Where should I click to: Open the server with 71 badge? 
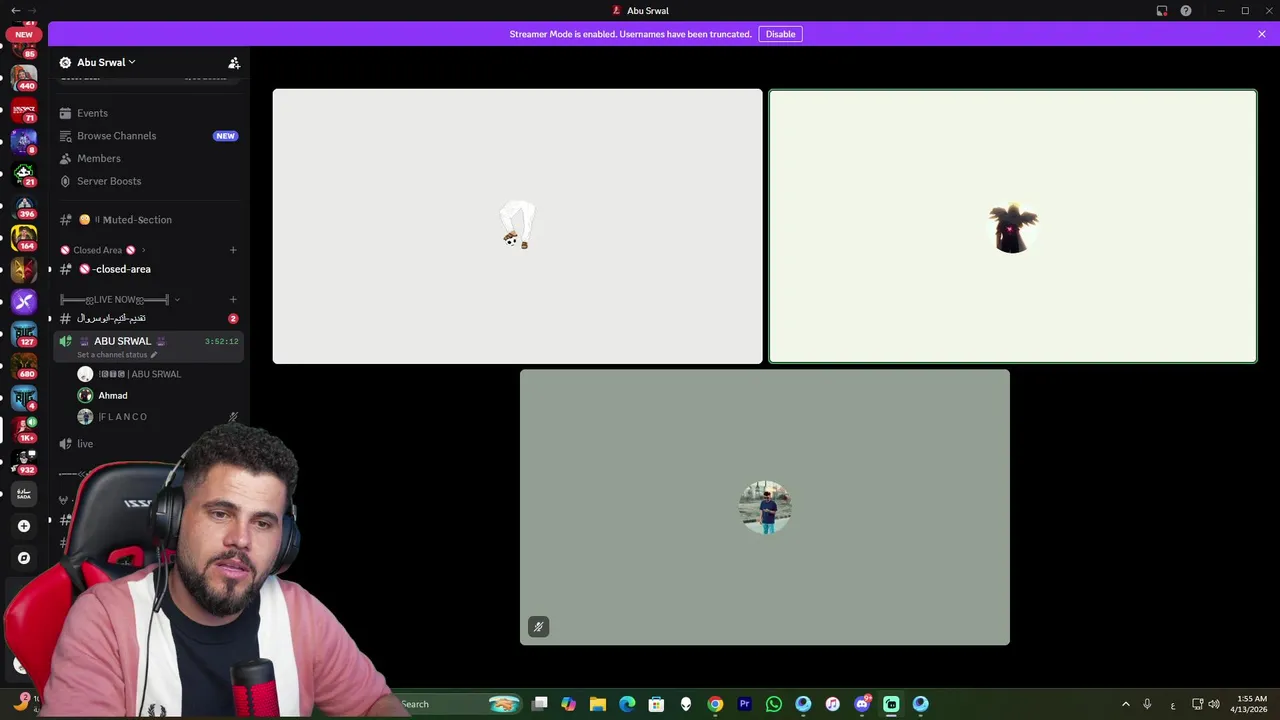pos(24,109)
